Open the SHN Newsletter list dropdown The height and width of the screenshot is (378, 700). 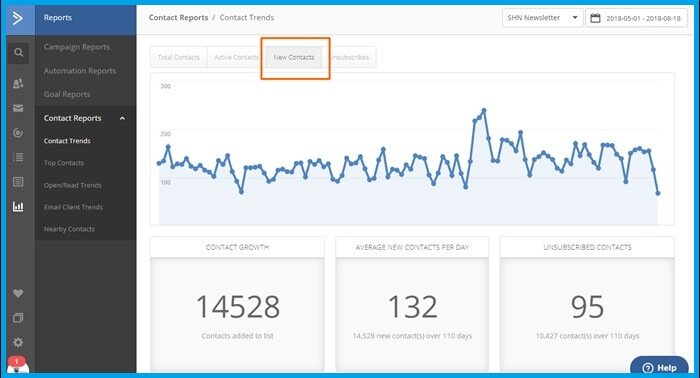542,18
